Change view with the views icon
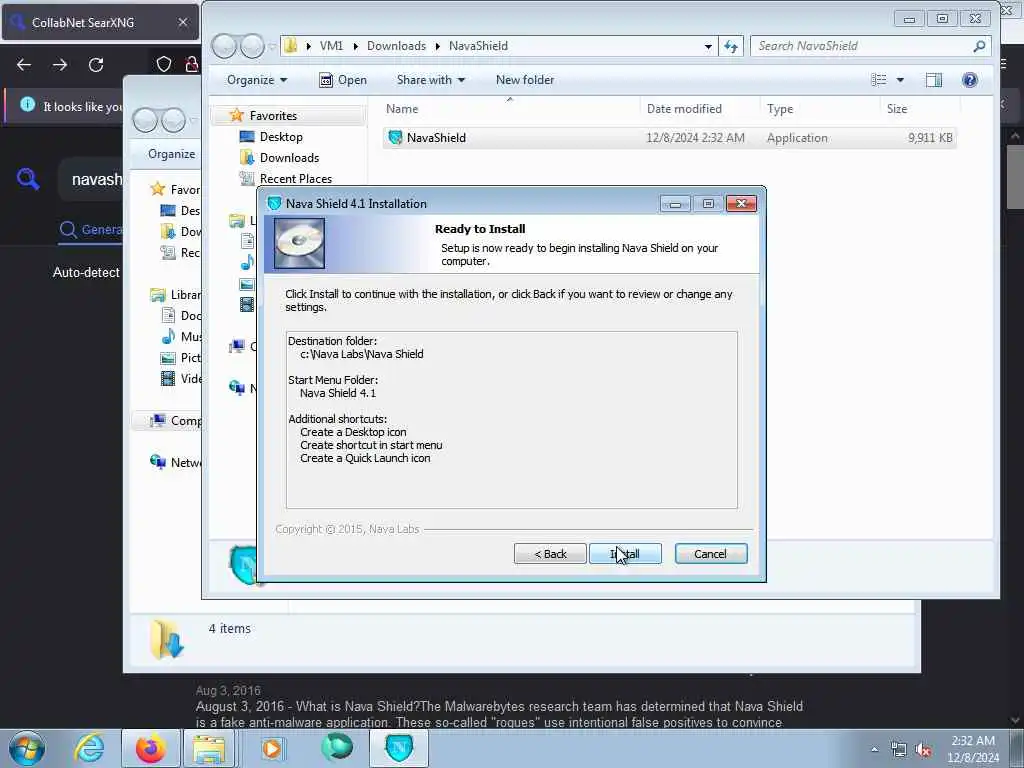 (878, 80)
